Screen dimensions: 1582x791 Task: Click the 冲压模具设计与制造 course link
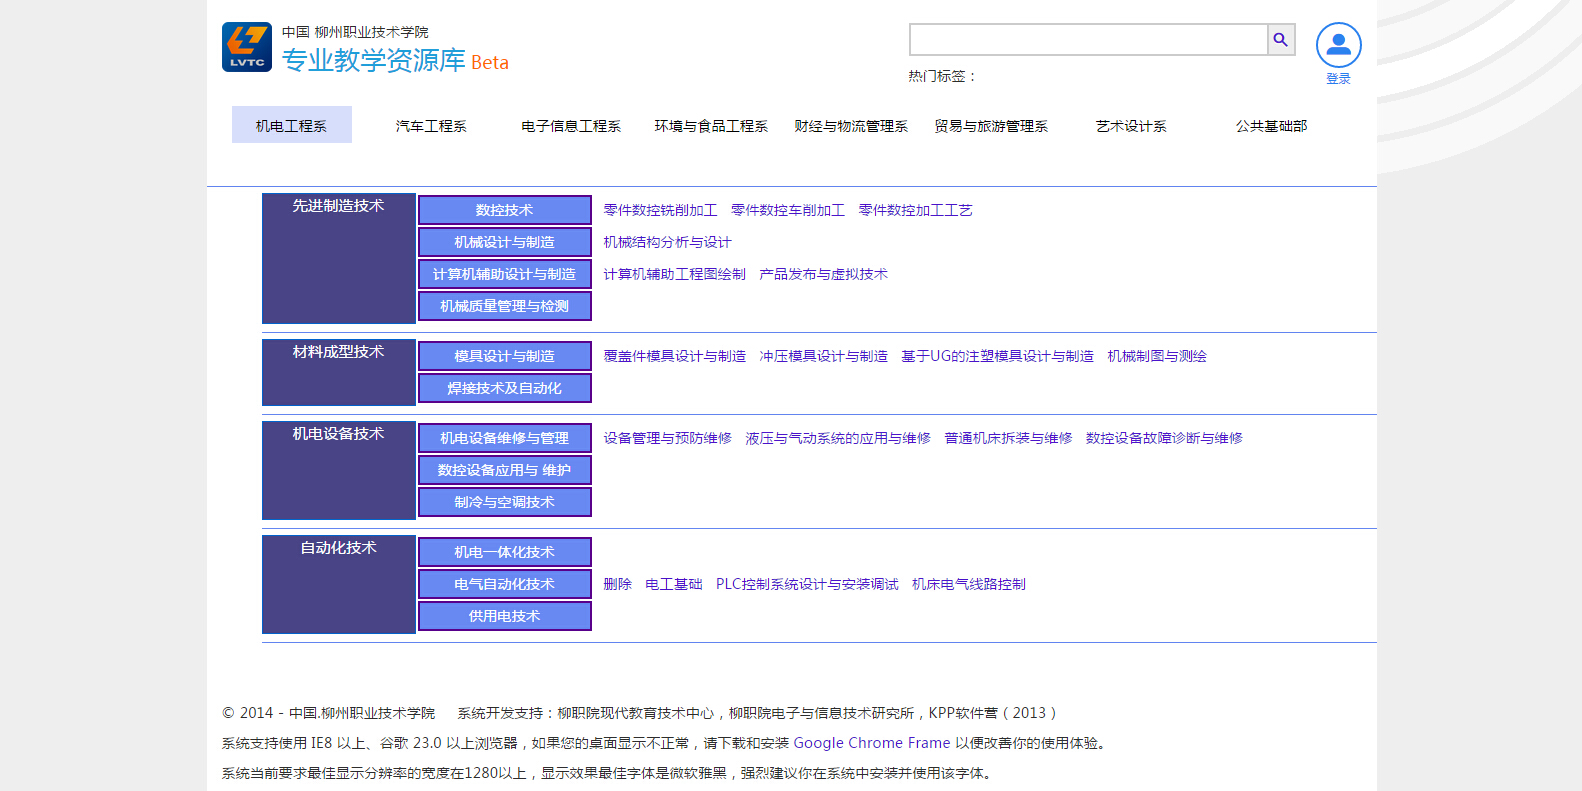(823, 356)
